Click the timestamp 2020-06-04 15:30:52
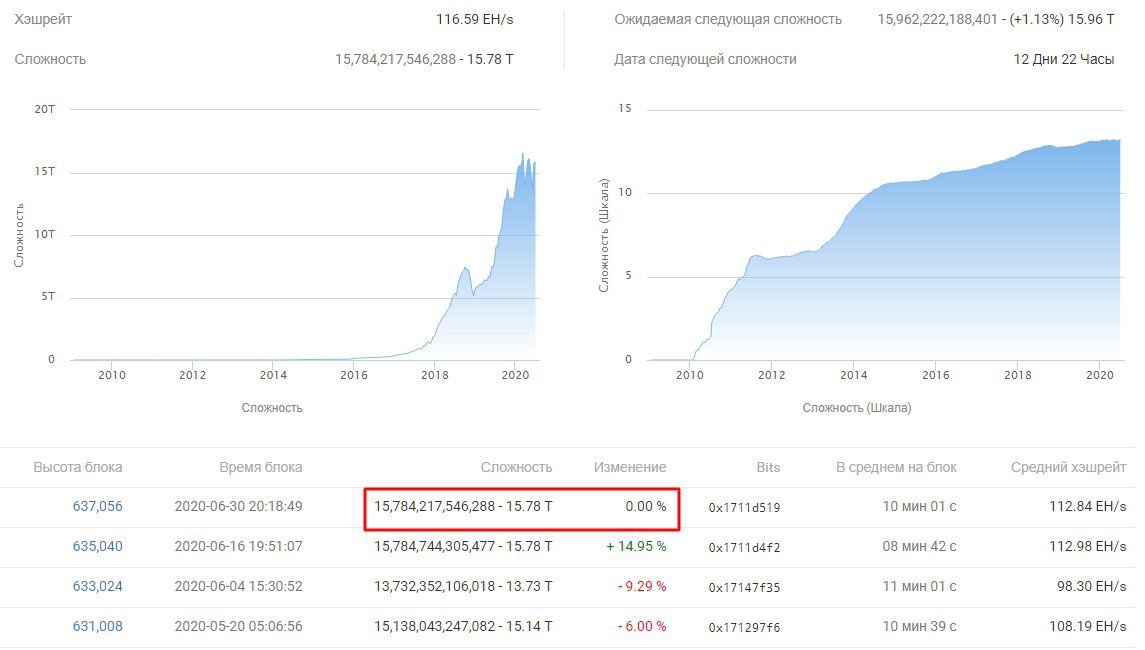This screenshot has height=650, width=1145. coord(238,586)
